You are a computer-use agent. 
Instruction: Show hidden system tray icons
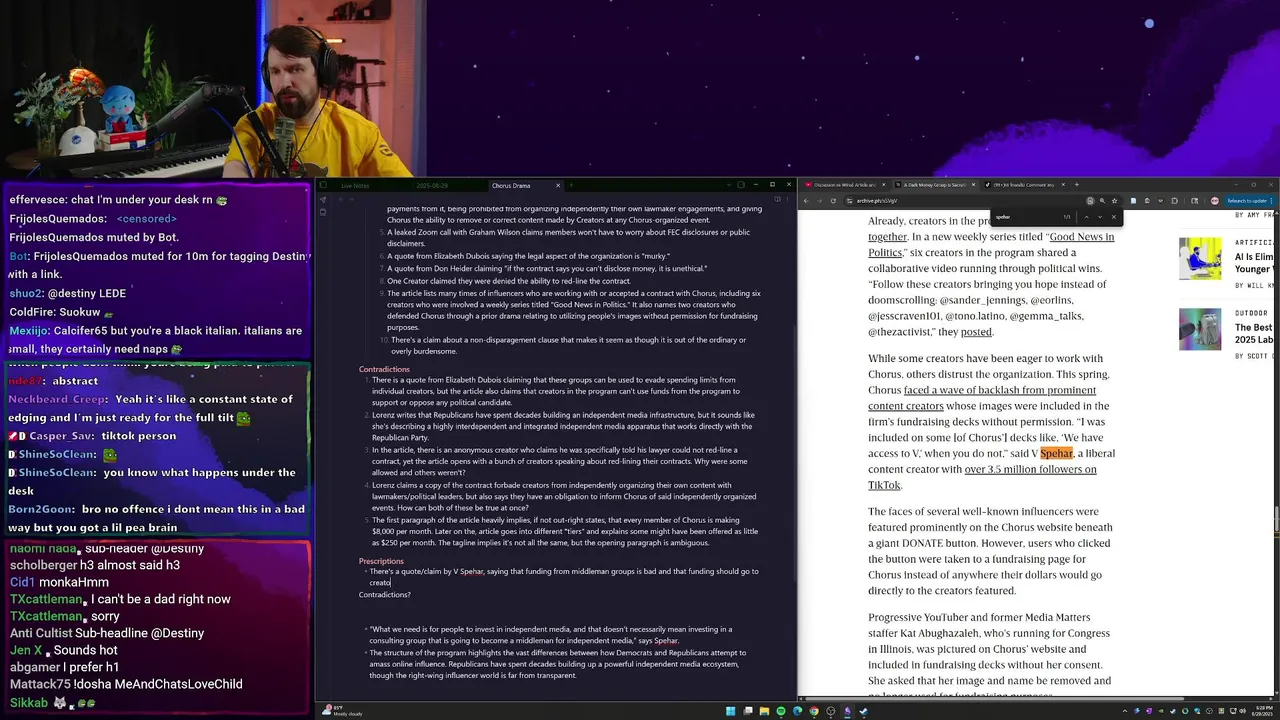pos(1125,711)
